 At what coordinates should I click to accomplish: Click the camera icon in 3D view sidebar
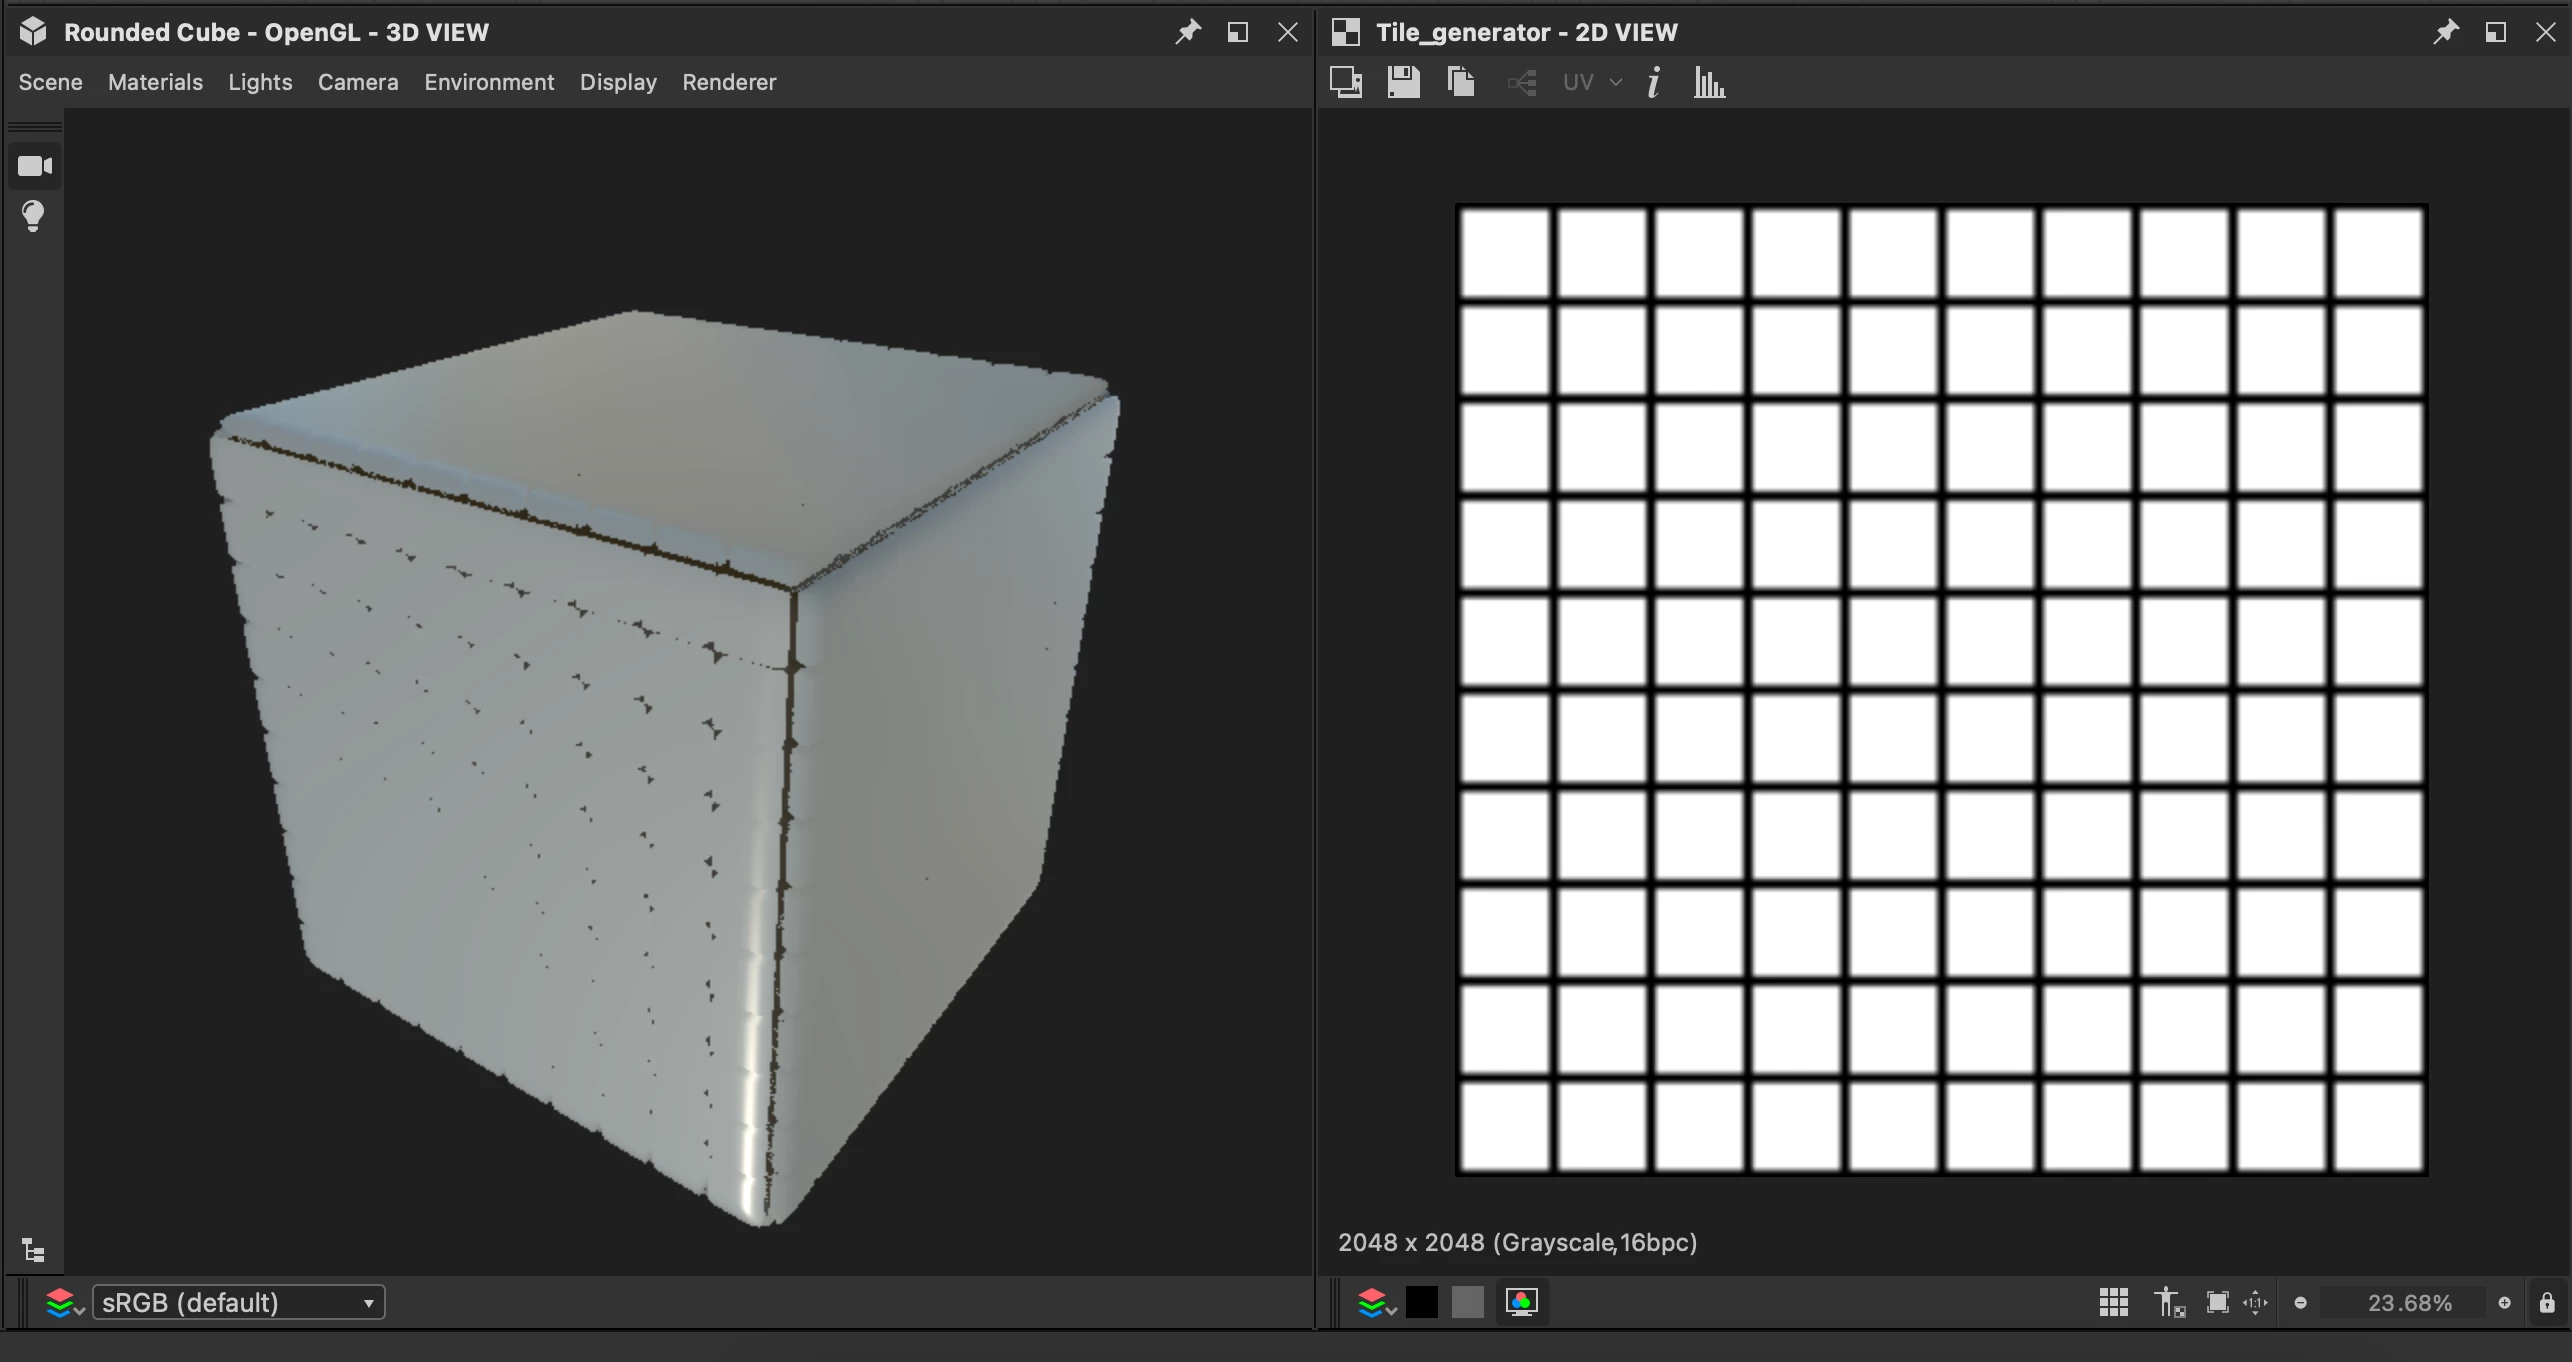pyautogui.click(x=35, y=166)
